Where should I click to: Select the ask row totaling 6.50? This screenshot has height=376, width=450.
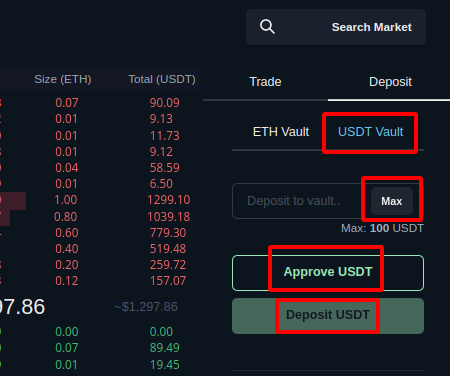(99, 184)
